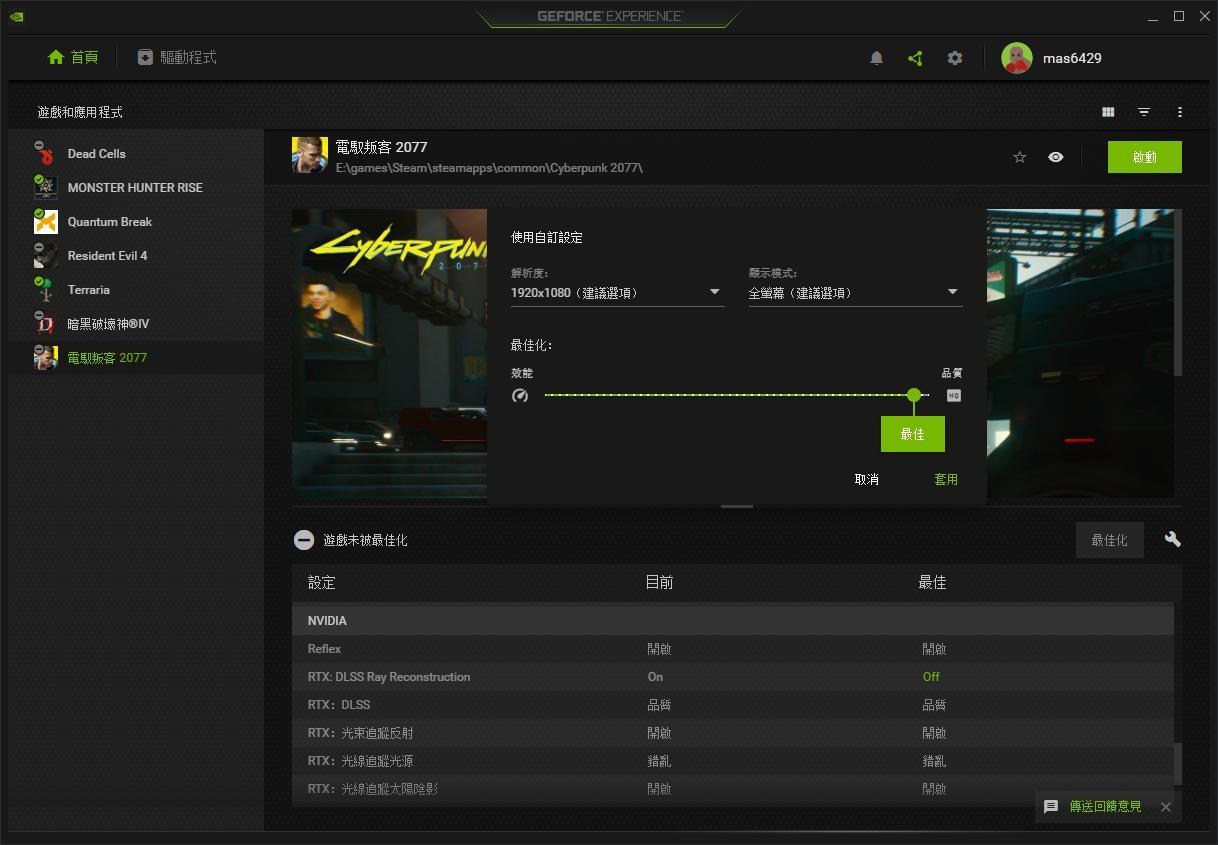Open GeForce Experience settings gear
Viewport: 1218px width, 845px height.
tap(954, 58)
